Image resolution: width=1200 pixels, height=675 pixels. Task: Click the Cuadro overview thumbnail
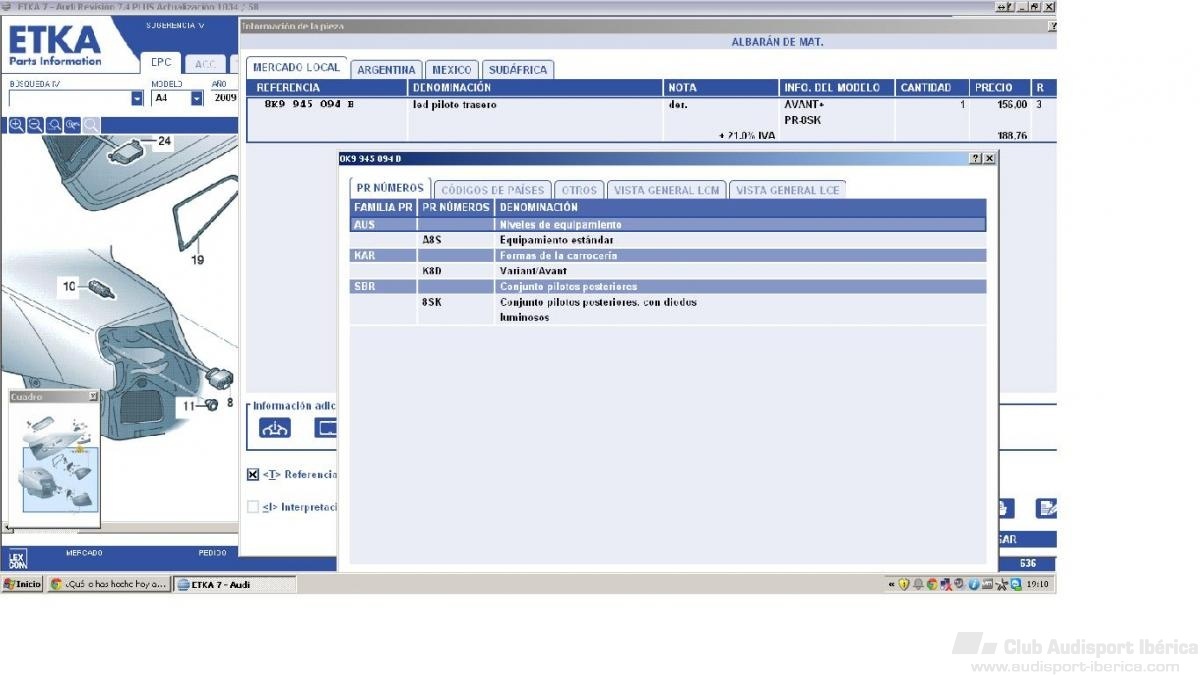[x=54, y=465]
